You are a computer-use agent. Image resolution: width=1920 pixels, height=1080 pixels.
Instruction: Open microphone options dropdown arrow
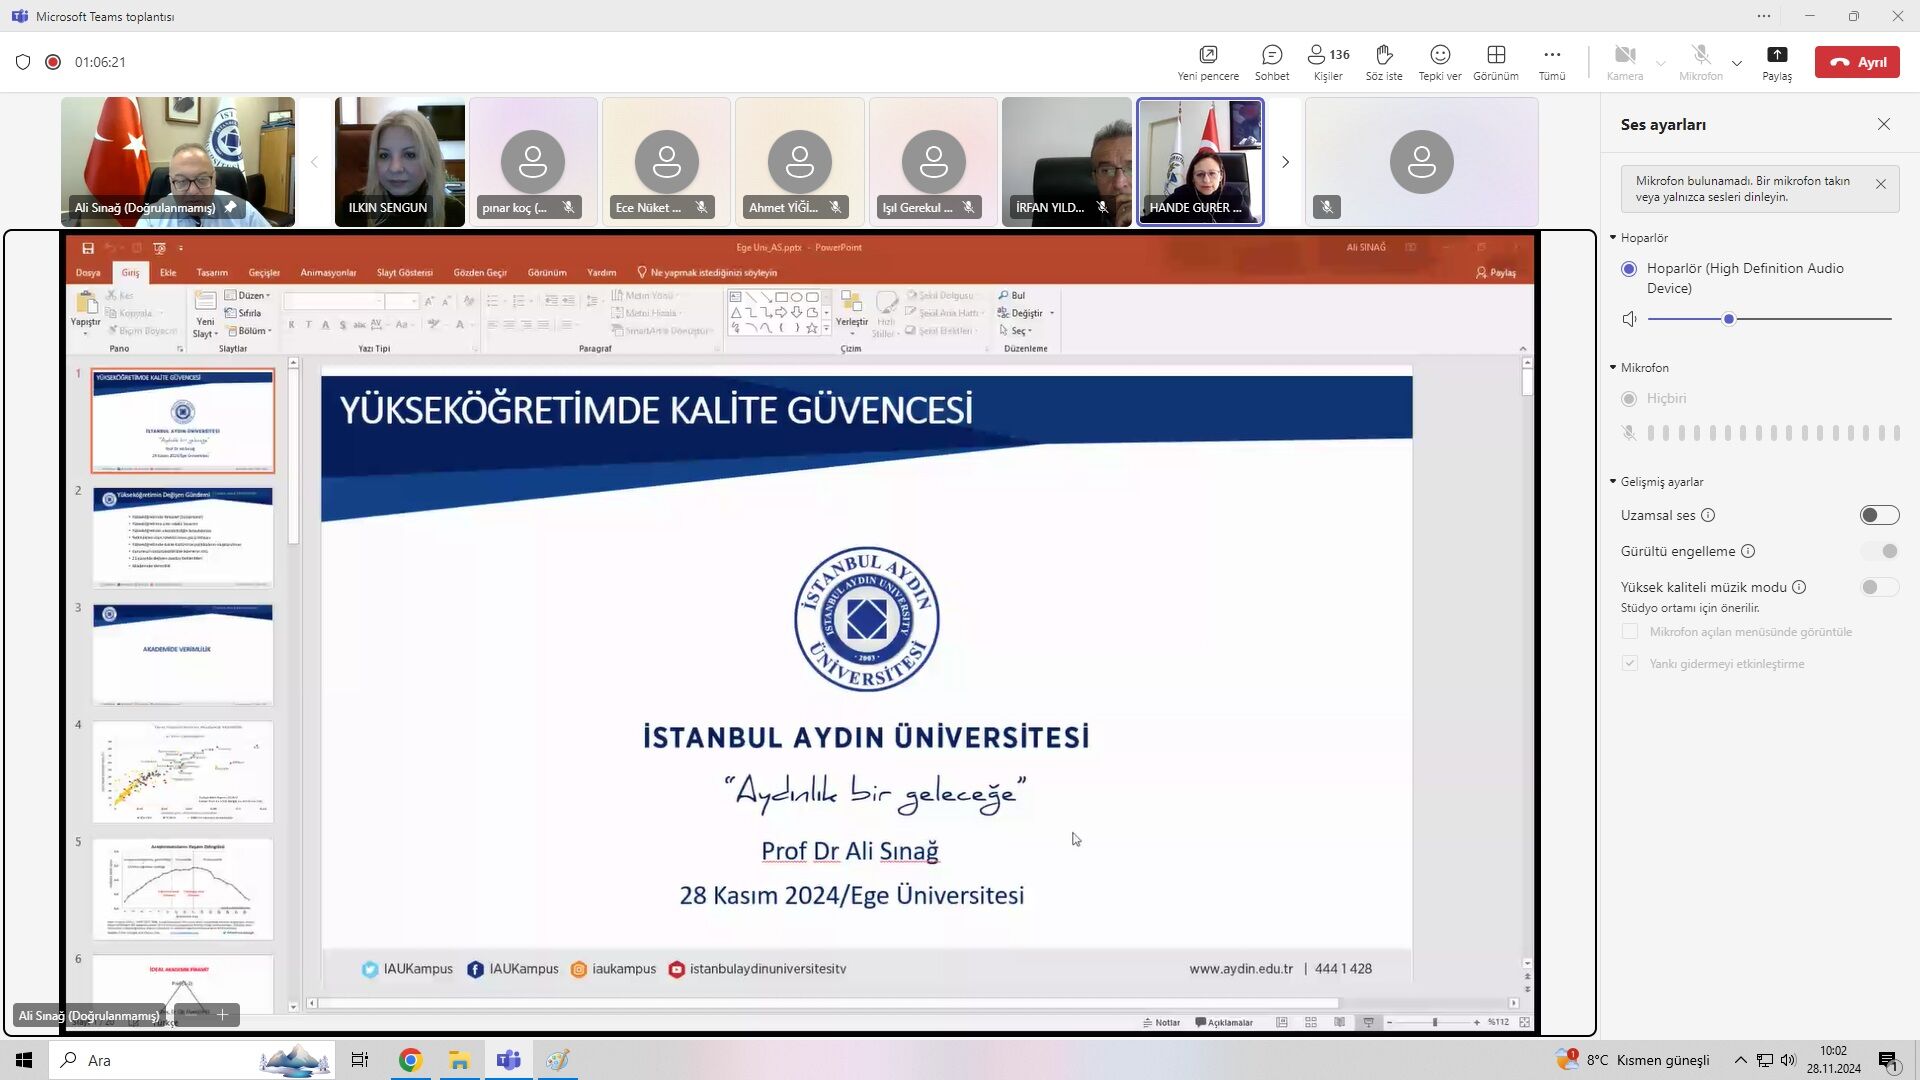pos(1737,63)
